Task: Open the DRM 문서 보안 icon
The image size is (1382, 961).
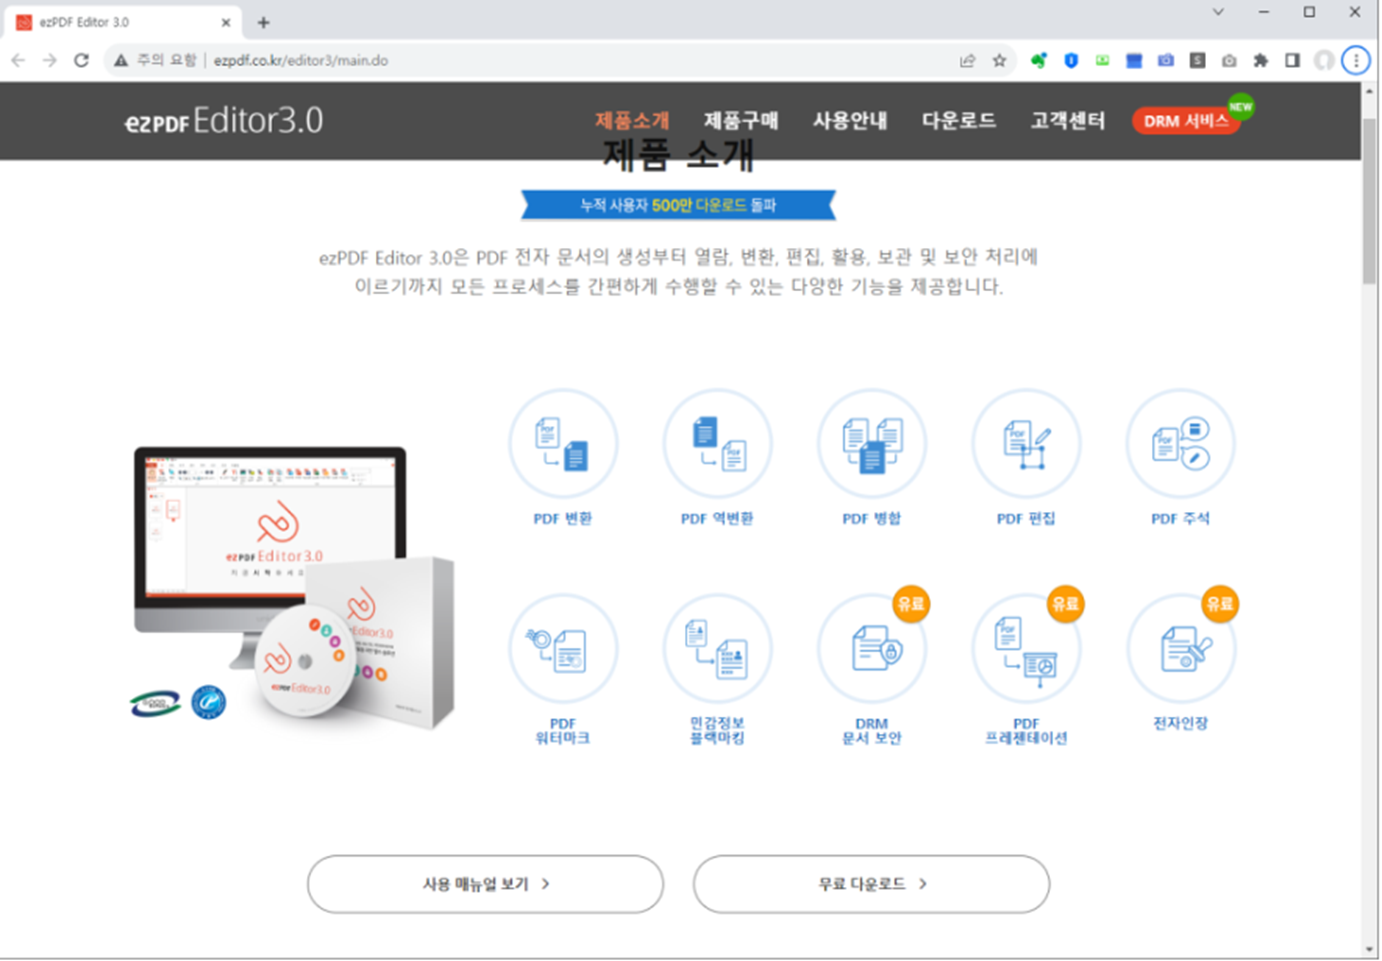Action: click(x=871, y=649)
